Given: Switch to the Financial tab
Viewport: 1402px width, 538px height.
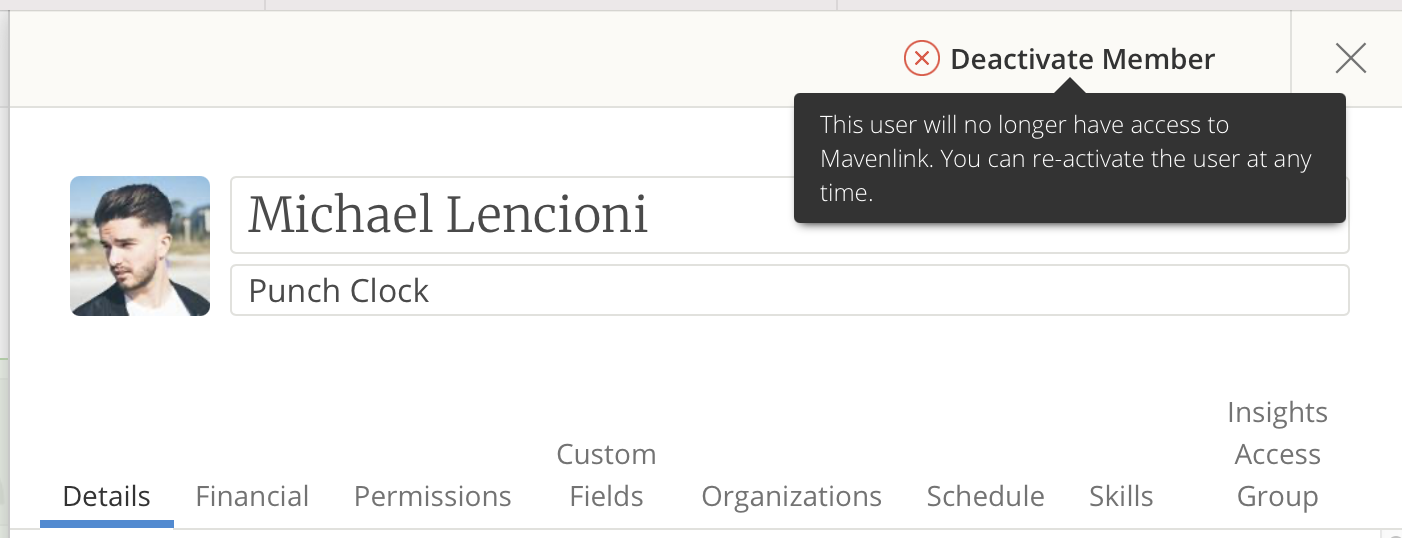Looking at the screenshot, I should (252, 496).
